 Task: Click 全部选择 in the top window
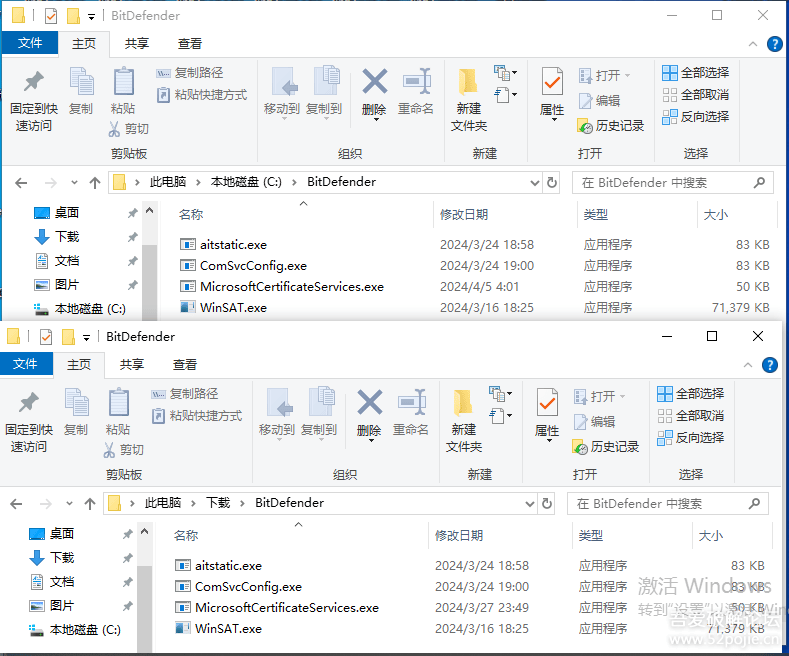[695, 73]
